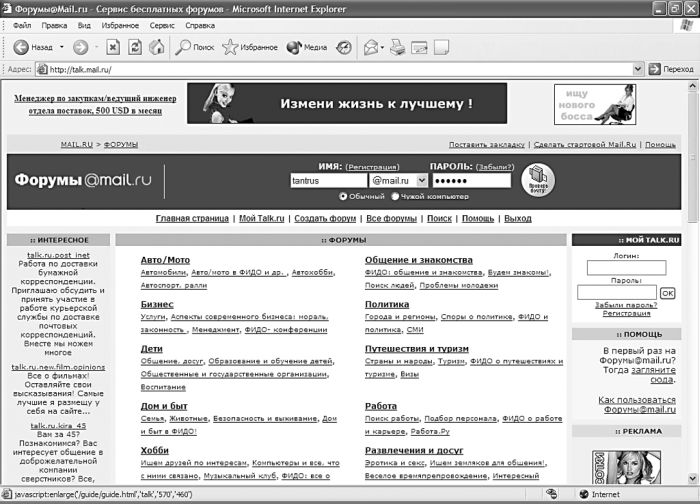Open the Авто/Мото forum category
Viewport: 700px width, 504px height.
(165, 260)
